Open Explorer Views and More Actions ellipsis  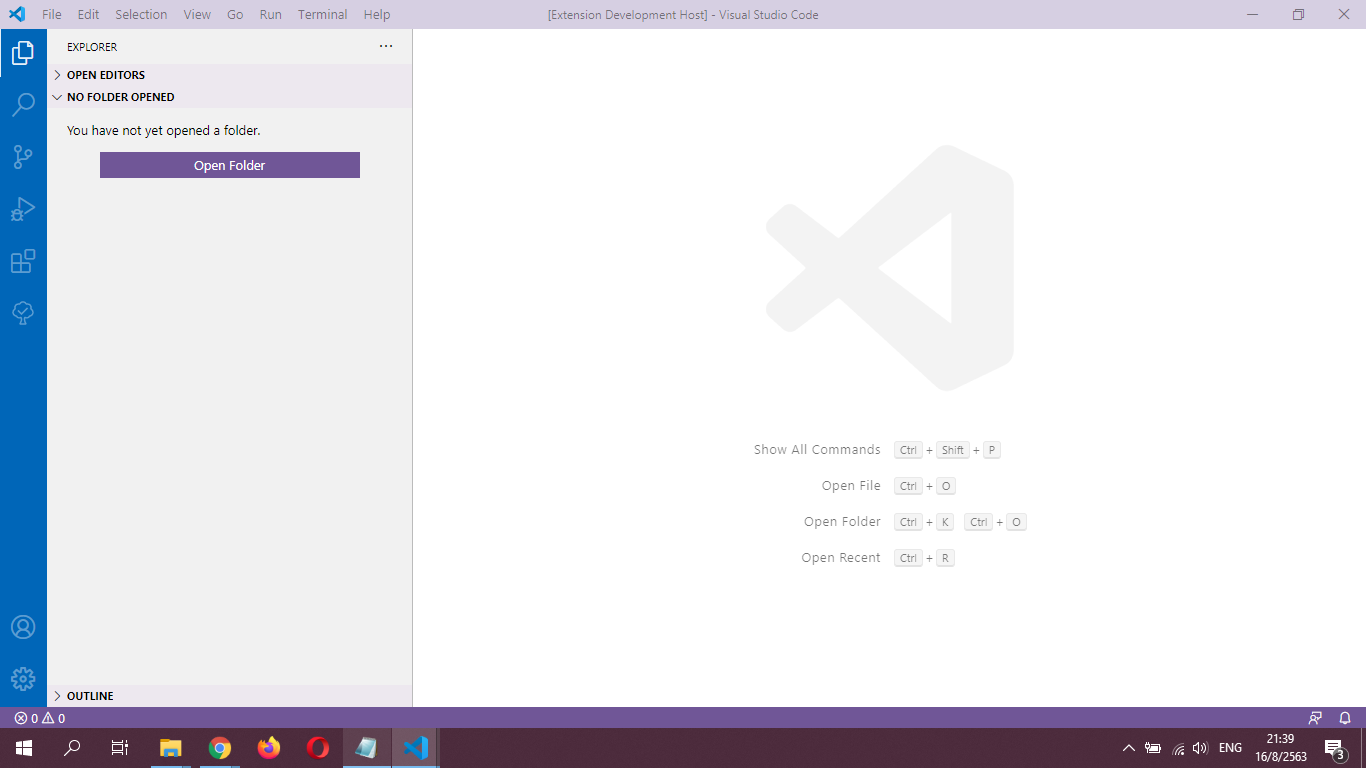point(386,46)
